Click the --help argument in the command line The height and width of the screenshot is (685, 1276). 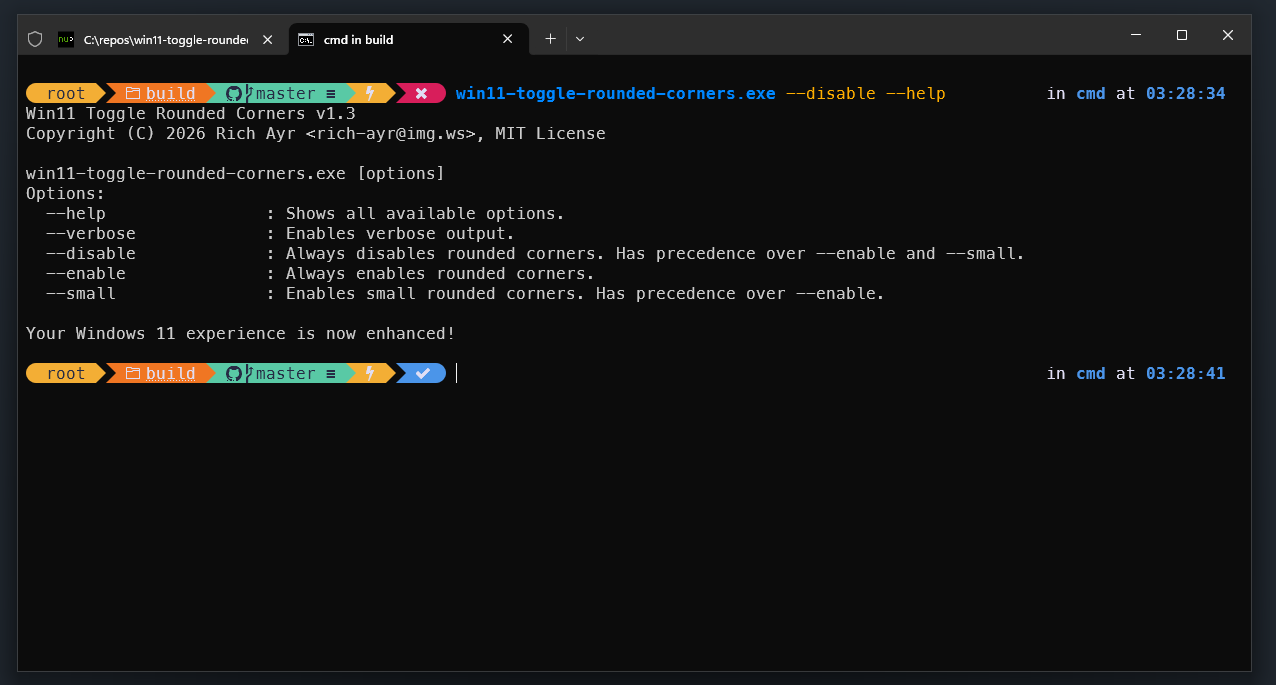[x=916, y=93]
